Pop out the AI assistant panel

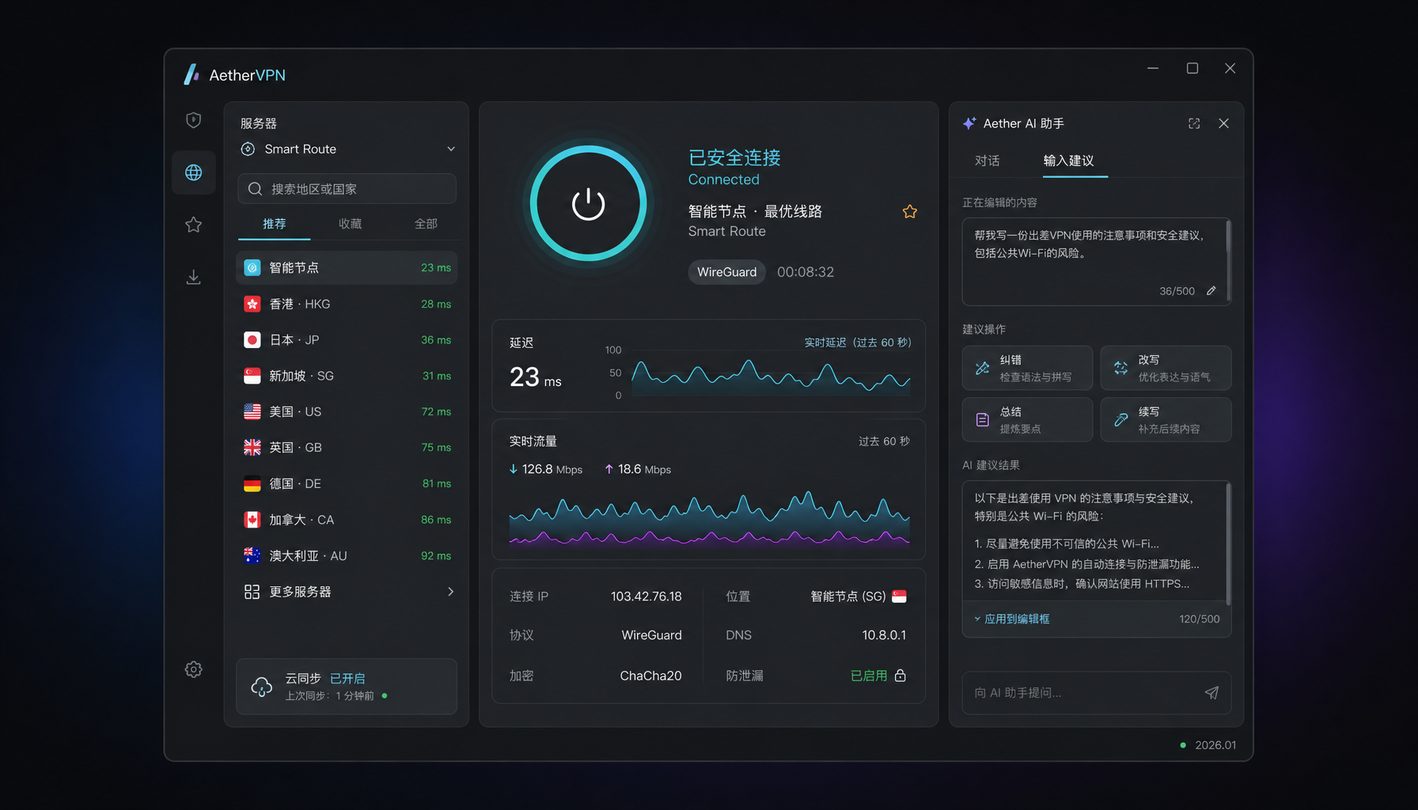click(x=1194, y=123)
